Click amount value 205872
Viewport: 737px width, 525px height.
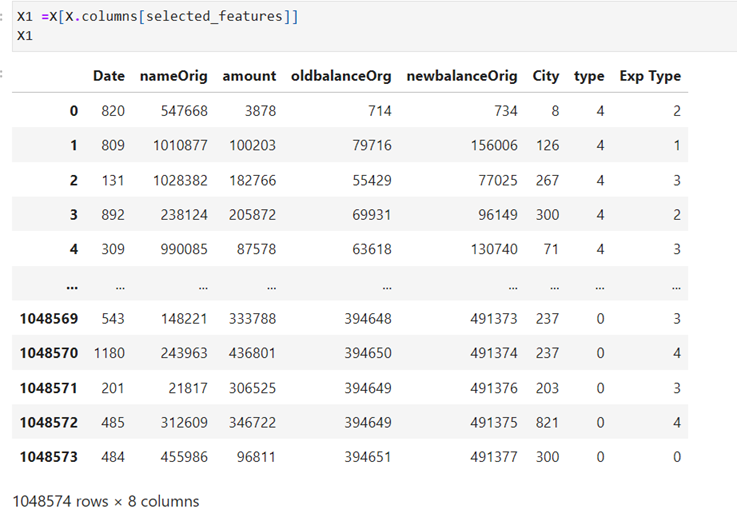[252, 215]
